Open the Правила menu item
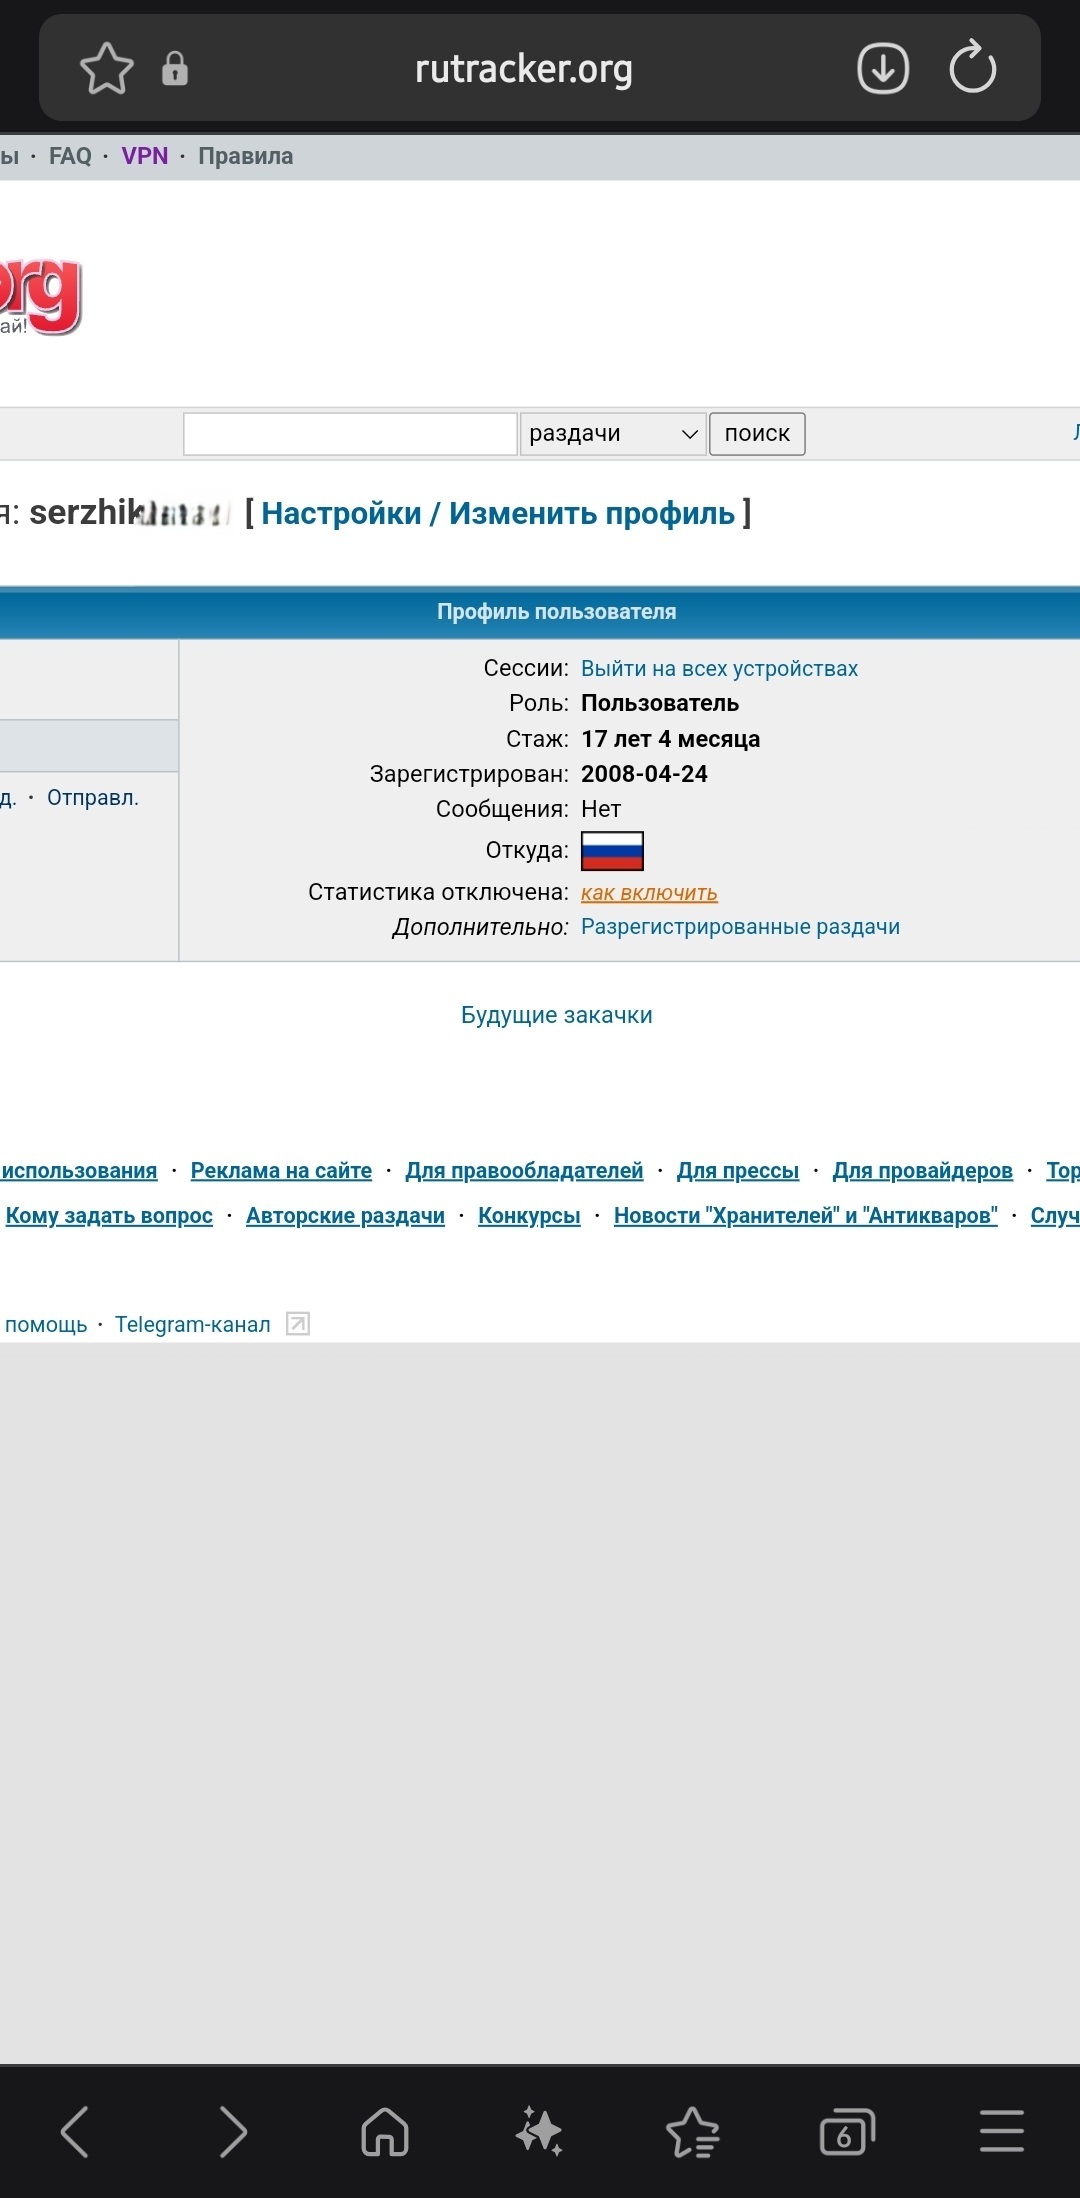This screenshot has height=2198, width=1080. pos(245,156)
